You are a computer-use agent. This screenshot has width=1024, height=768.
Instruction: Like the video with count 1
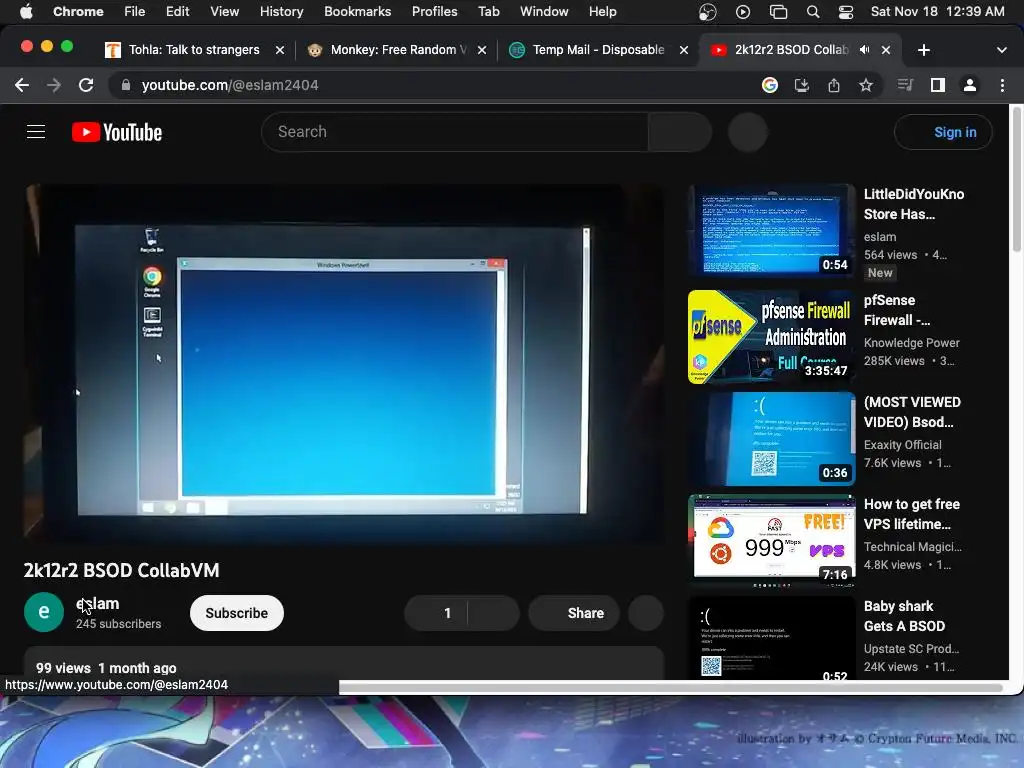pyautogui.click(x=436, y=613)
